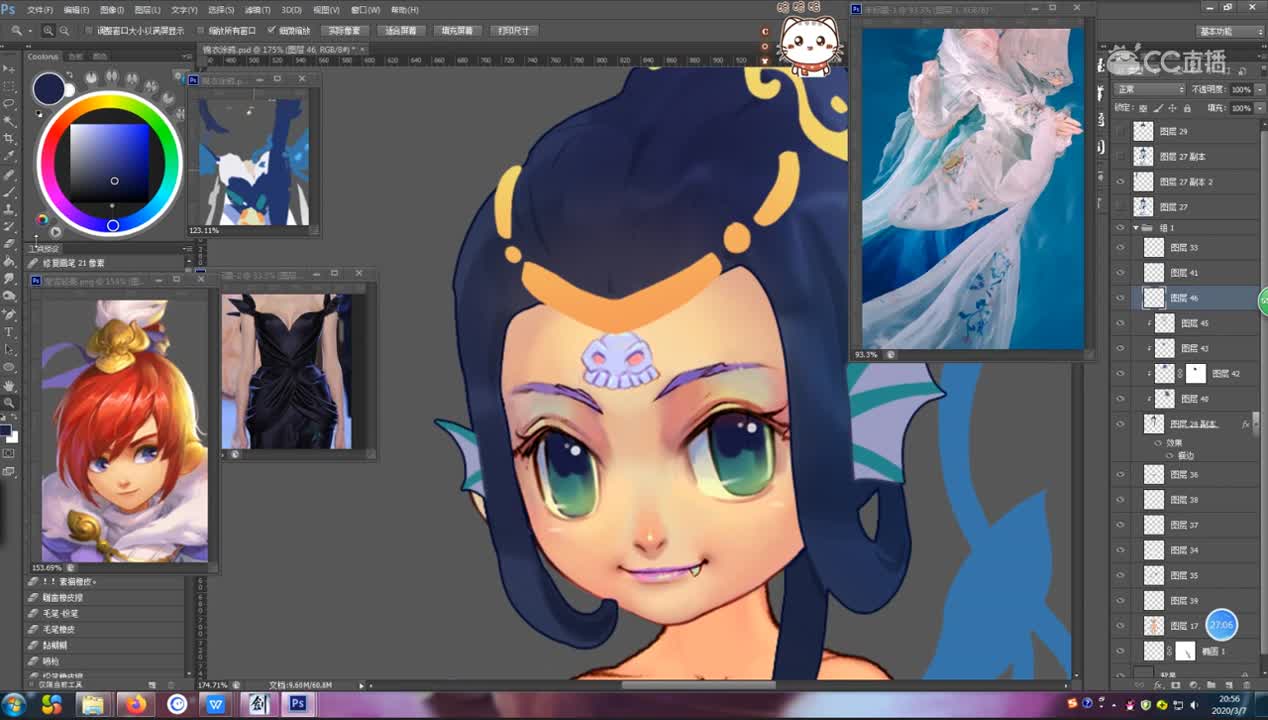
Task: Toggle 缩放所有窗口 checkbox
Action: (201, 31)
